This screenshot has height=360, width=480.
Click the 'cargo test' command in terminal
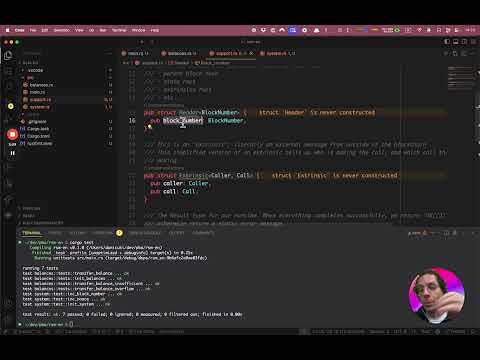click(82, 242)
